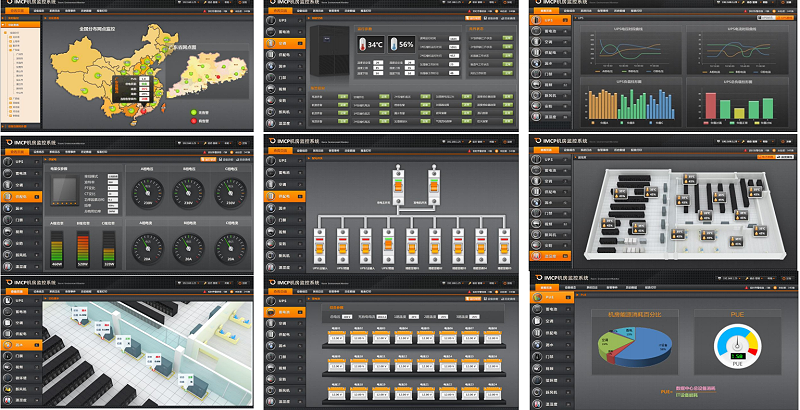
Task: Click the green legend dot below the Guangdong map
Action: (191, 113)
